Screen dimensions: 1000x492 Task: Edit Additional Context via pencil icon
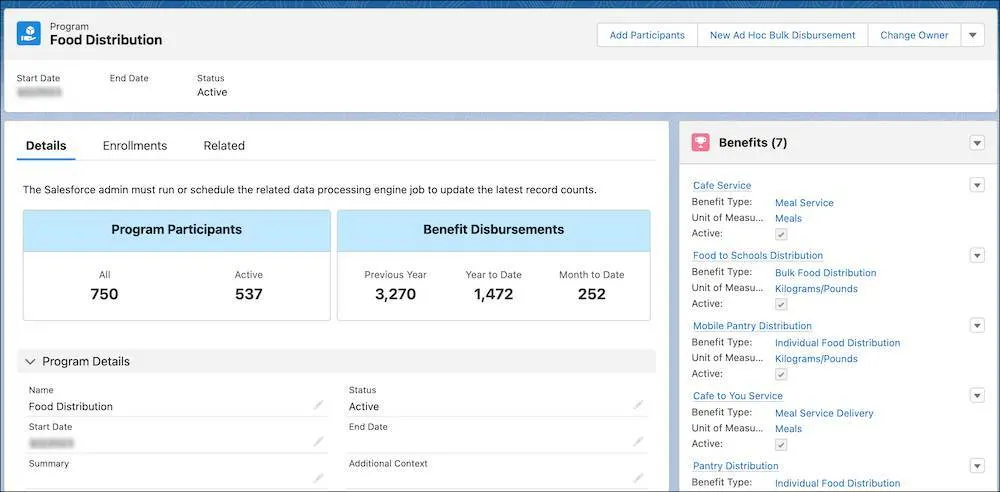pos(638,478)
